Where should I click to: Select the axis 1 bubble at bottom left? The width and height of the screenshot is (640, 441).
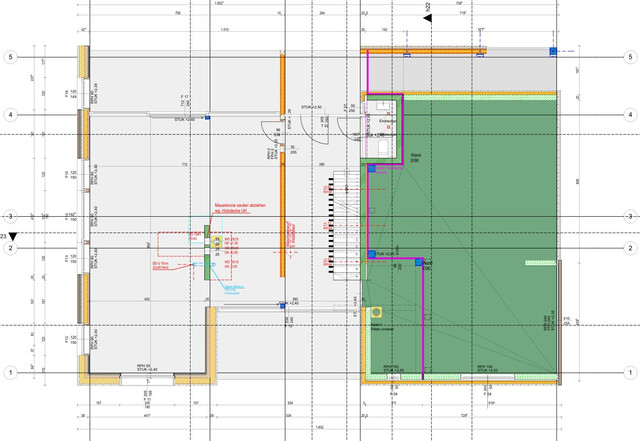(x=10, y=373)
